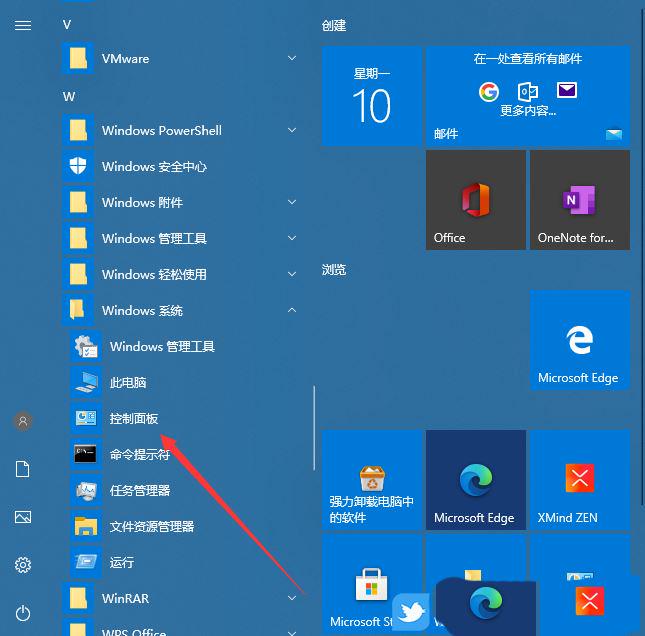
Task: Open the Windows PowerShell folder icon
Action: tap(78, 130)
